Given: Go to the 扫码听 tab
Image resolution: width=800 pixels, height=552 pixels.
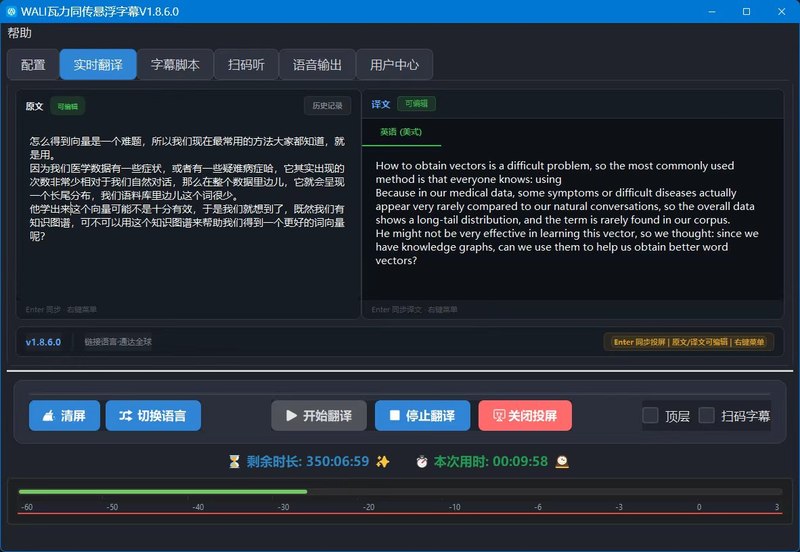Looking at the screenshot, I should click(x=246, y=65).
